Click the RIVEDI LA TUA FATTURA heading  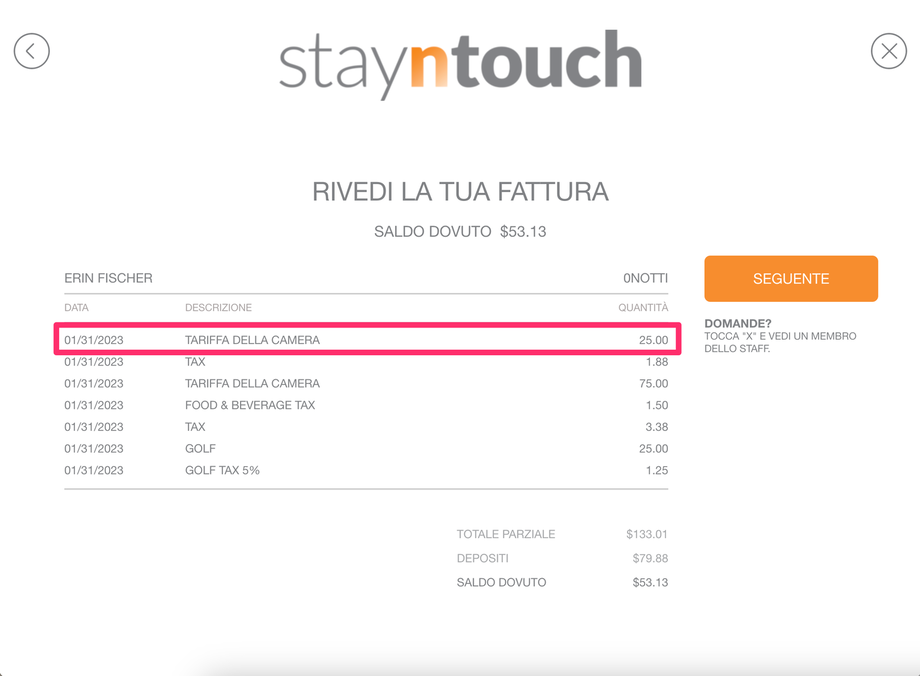pyautogui.click(x=461, y=192)
